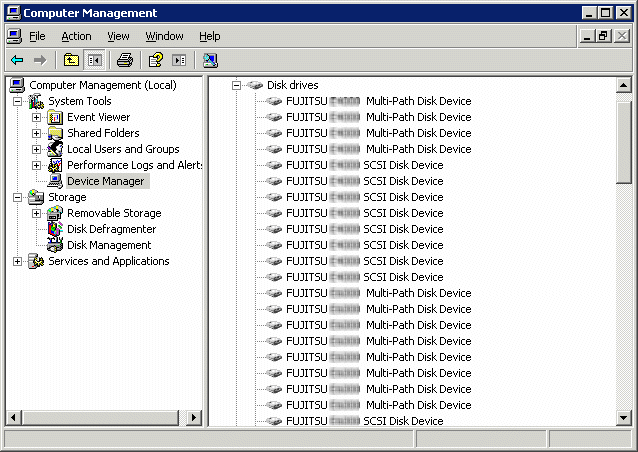Select Disk Management in Storage

pos(109,245)
